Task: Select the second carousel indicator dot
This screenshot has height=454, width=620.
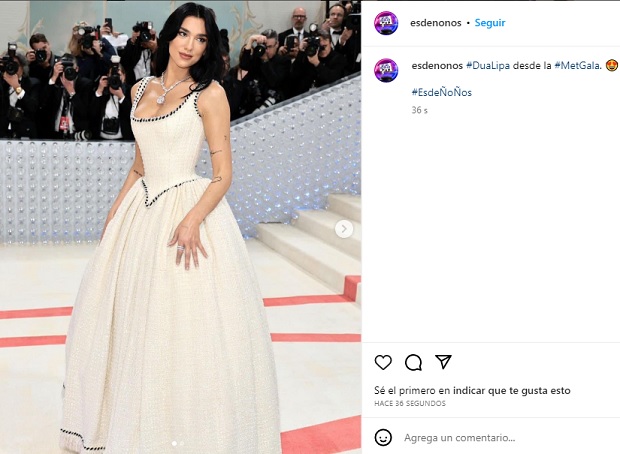Action: [x=181, y=444]
